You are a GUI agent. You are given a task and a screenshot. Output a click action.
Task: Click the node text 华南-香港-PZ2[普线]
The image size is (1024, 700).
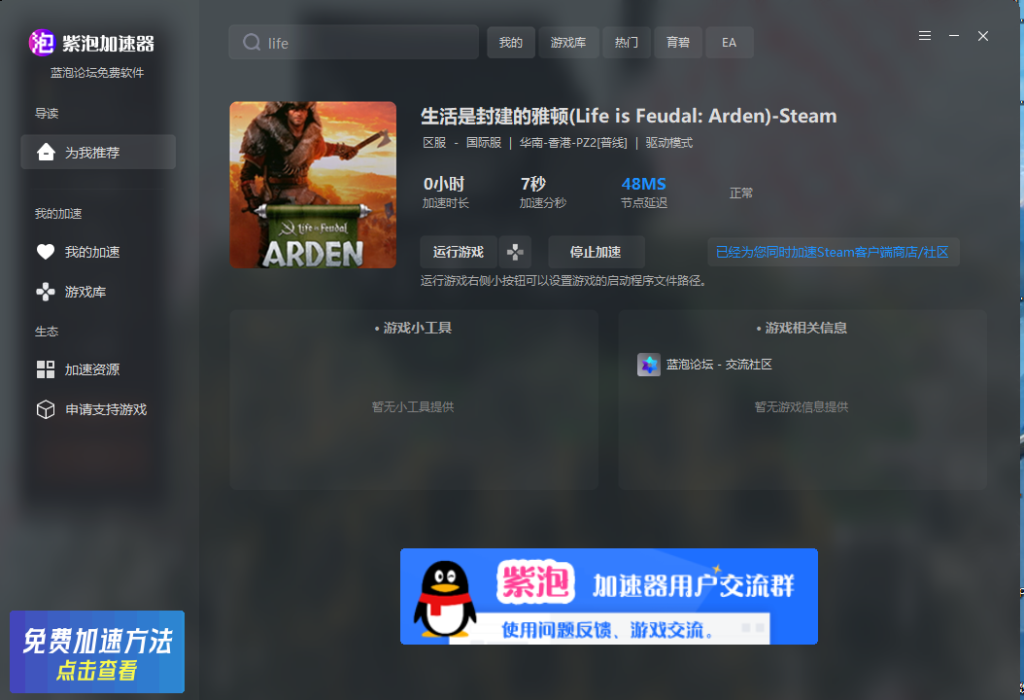tap(573, 142)
